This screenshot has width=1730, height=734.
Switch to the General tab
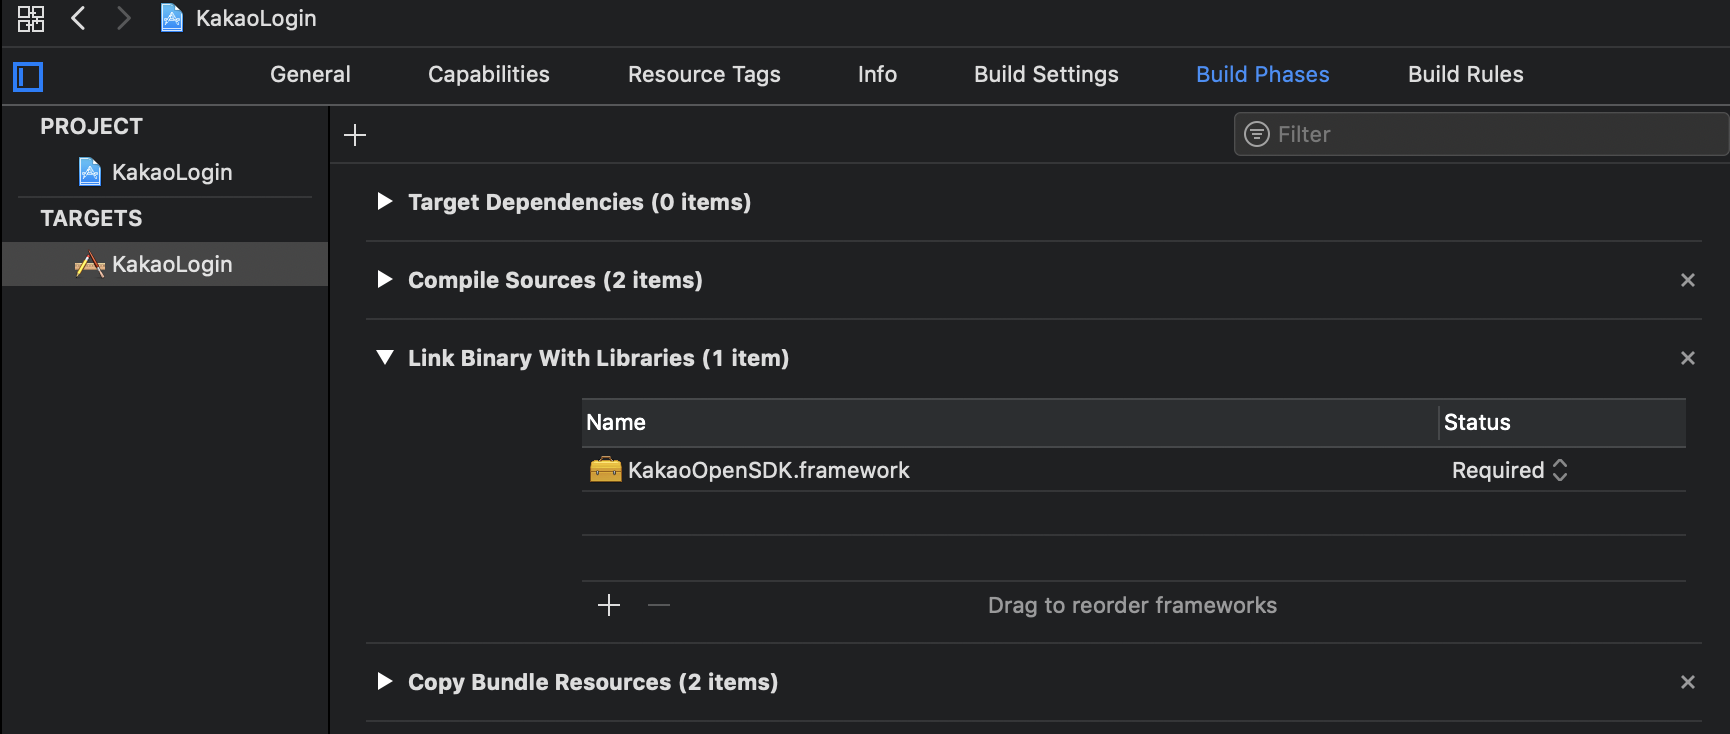(310, 74)
